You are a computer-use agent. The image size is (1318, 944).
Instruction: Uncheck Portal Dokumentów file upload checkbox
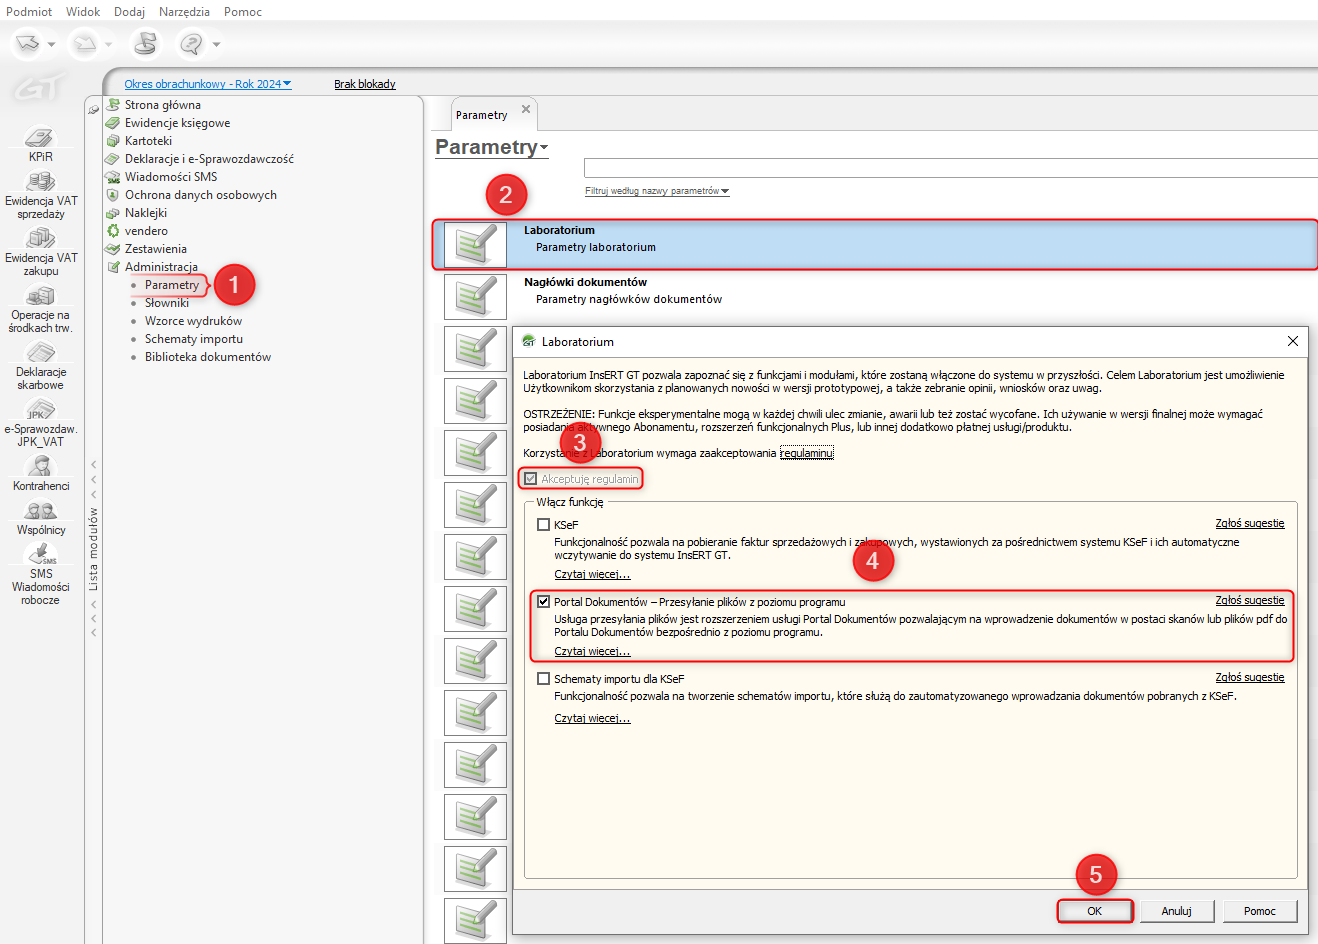pos(544,602)
